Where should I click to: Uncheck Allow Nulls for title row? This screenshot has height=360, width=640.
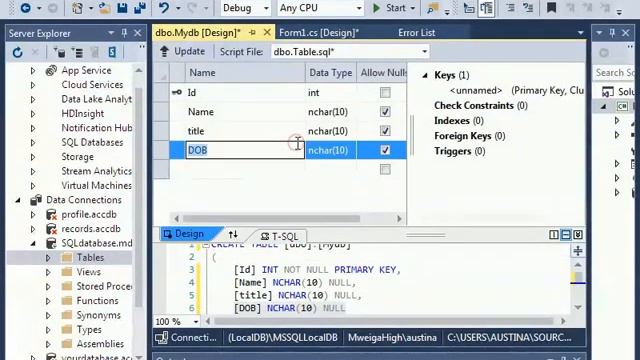385,131
